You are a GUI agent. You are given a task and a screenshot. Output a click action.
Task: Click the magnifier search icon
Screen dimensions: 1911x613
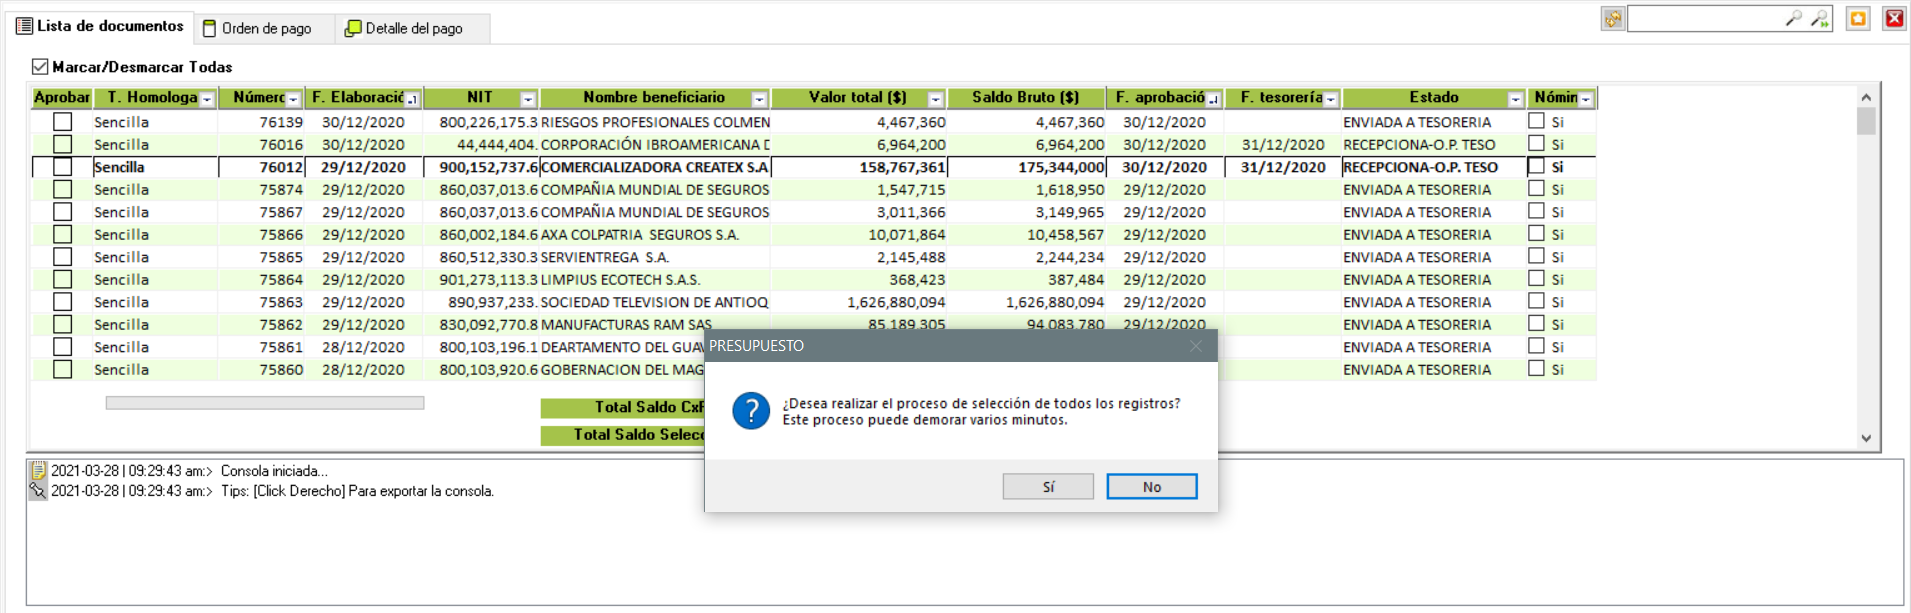tap(1793, 18)
